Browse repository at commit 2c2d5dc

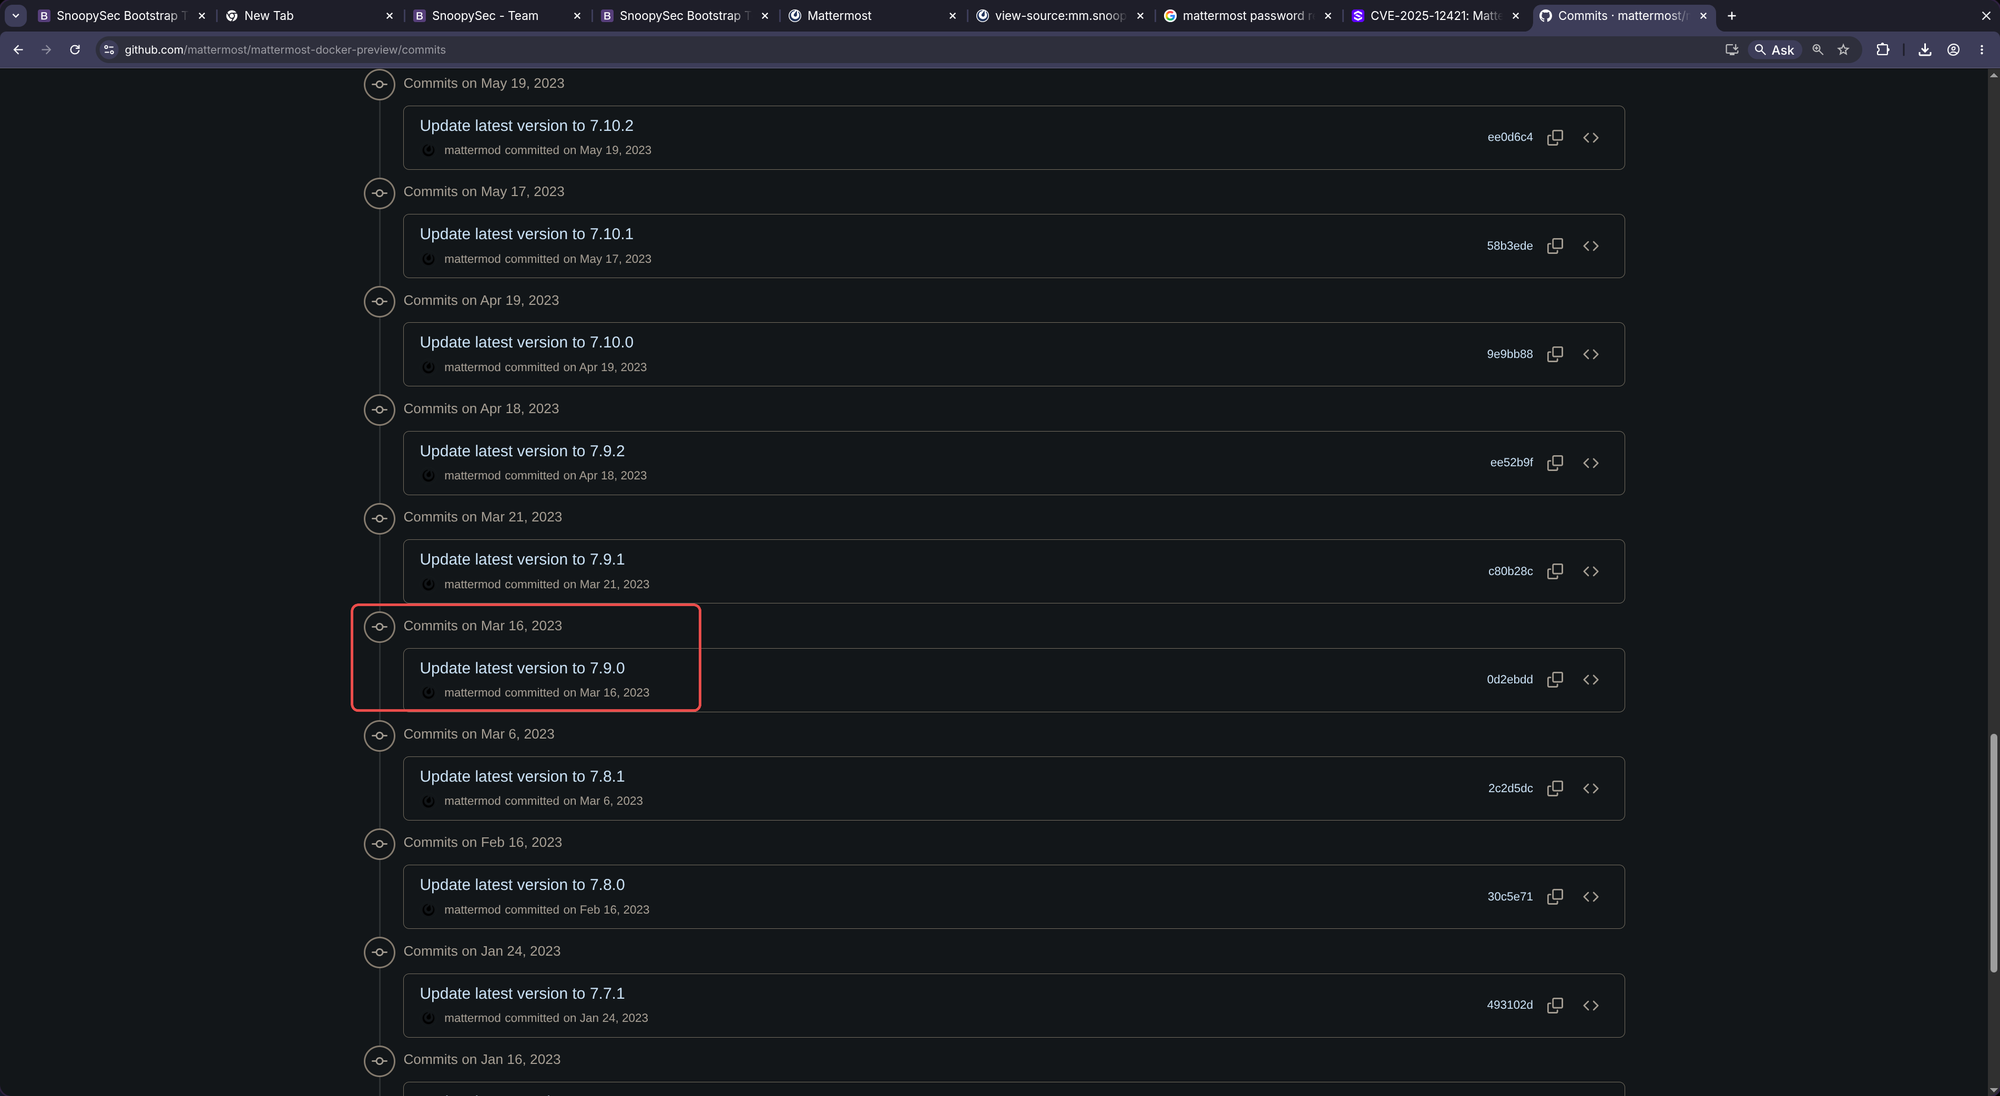tap(1591, 789)
